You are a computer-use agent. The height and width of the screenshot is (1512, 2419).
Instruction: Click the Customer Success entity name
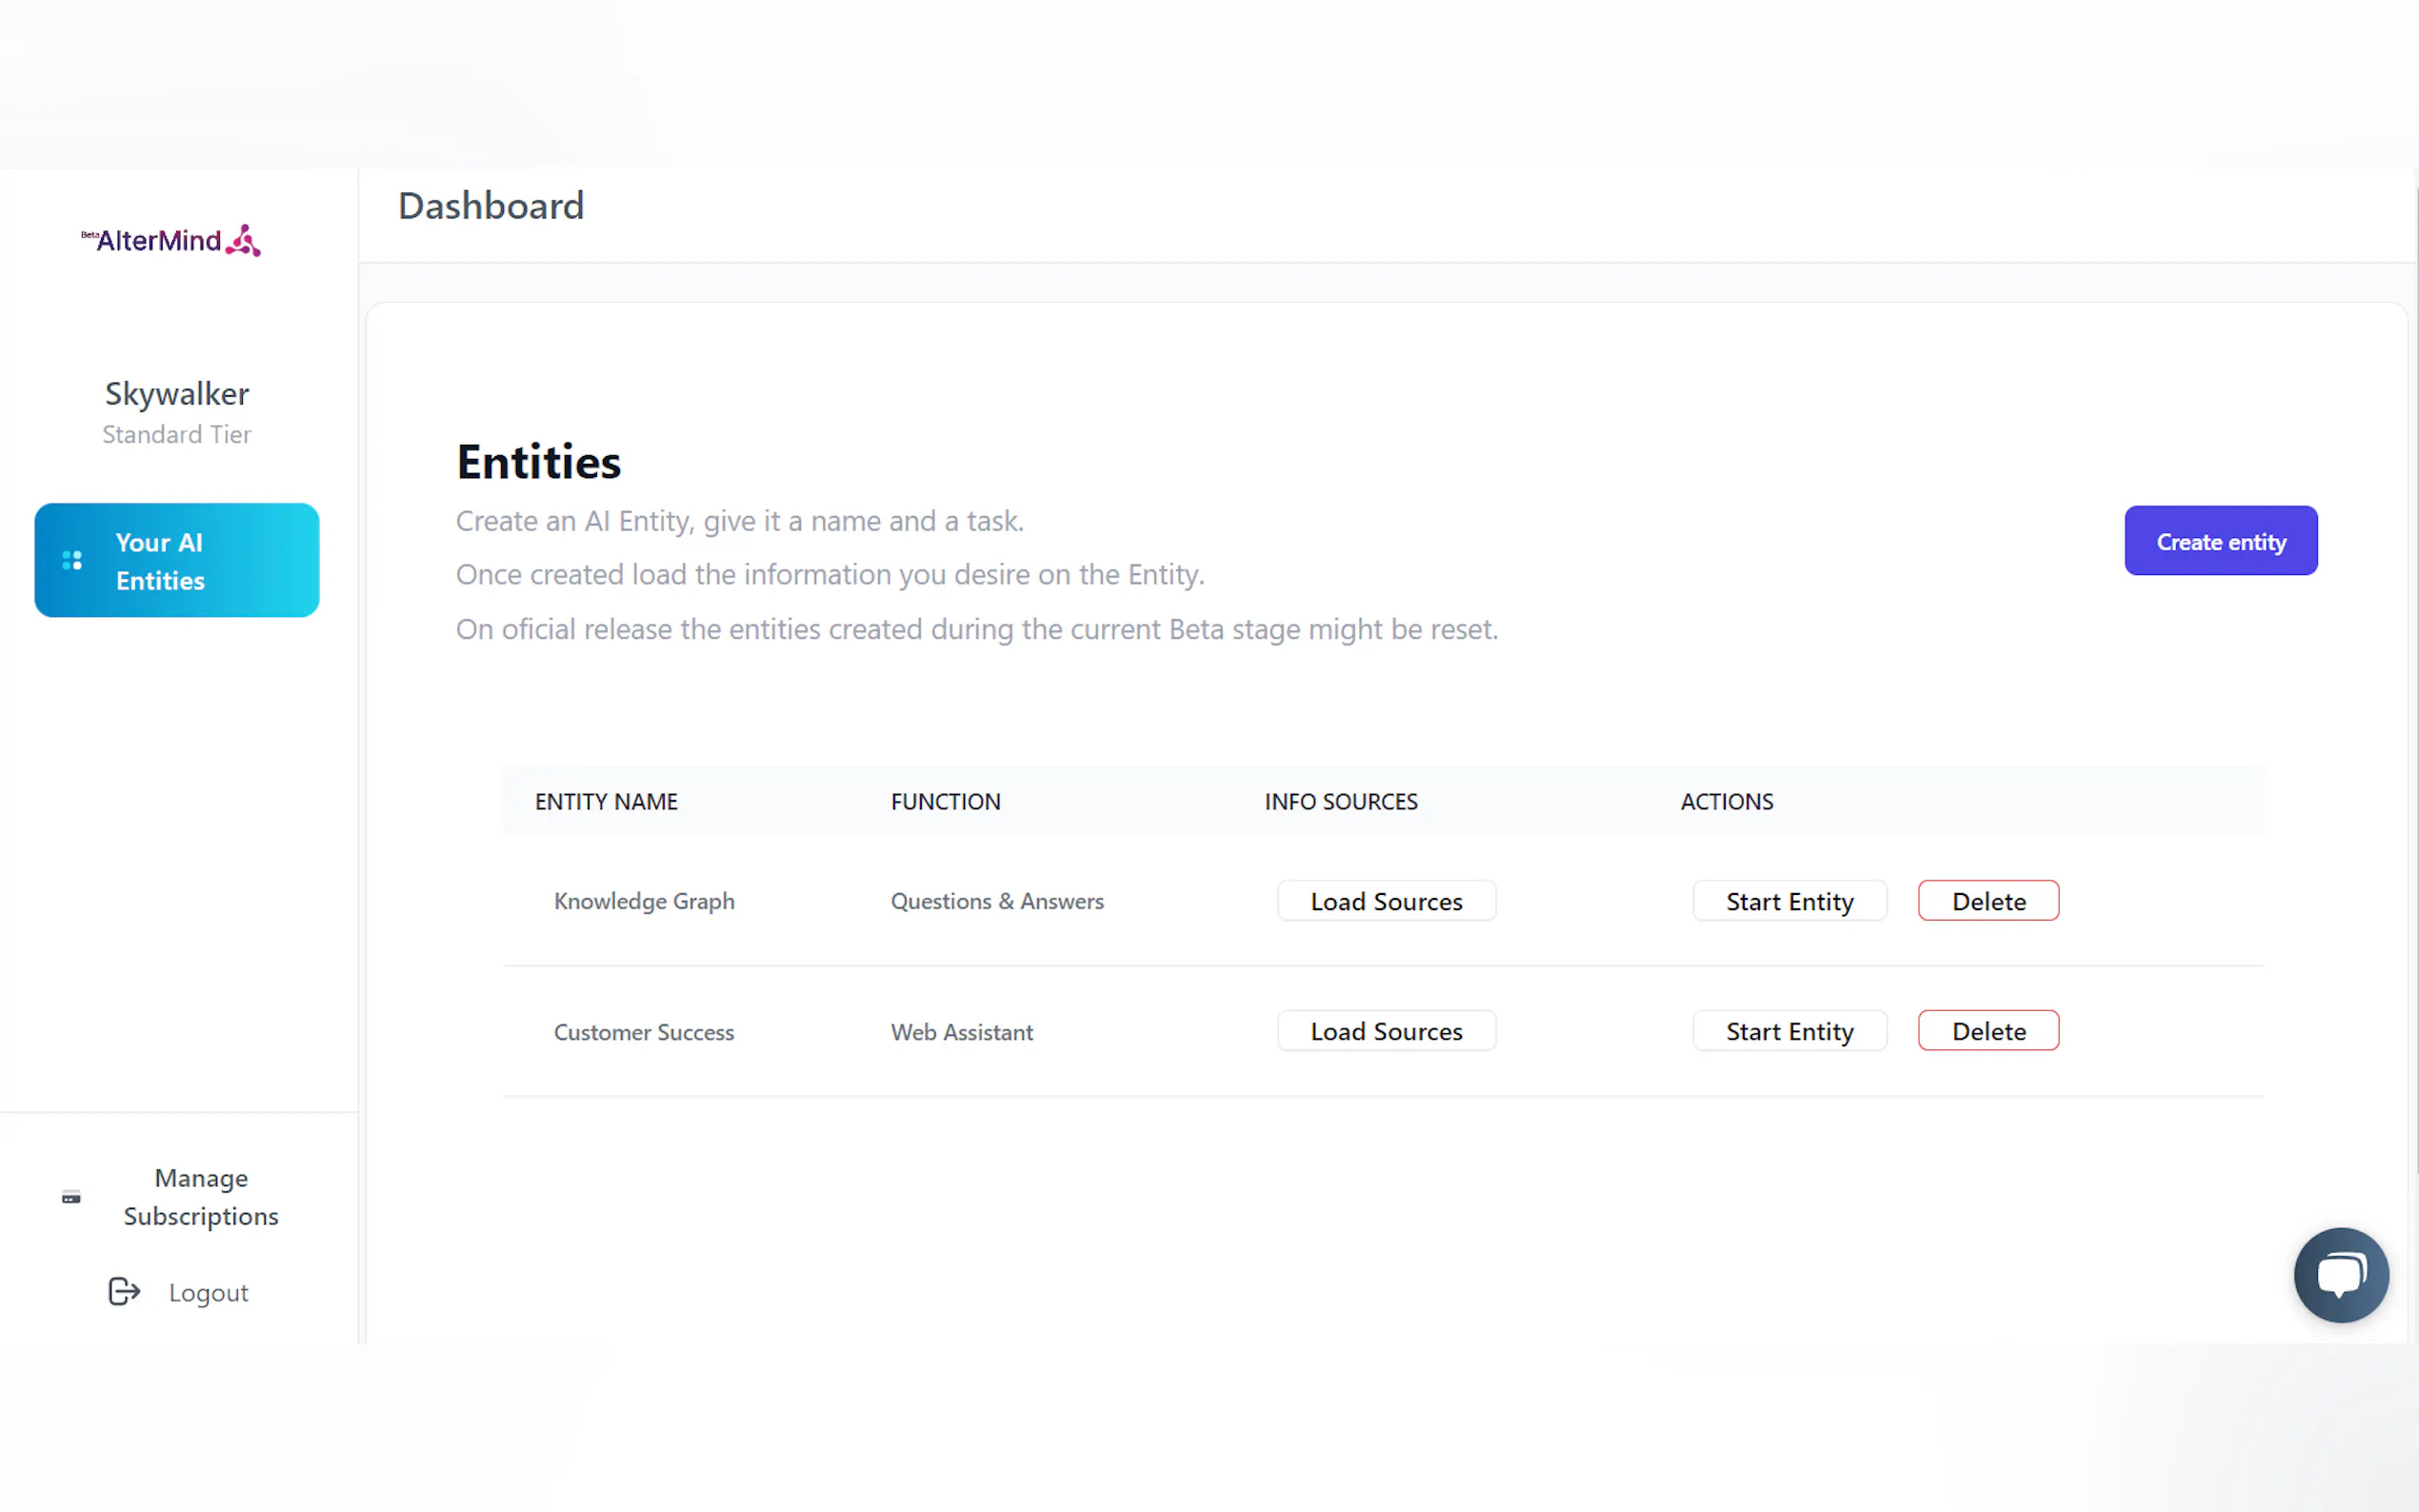click(644, 1032)
